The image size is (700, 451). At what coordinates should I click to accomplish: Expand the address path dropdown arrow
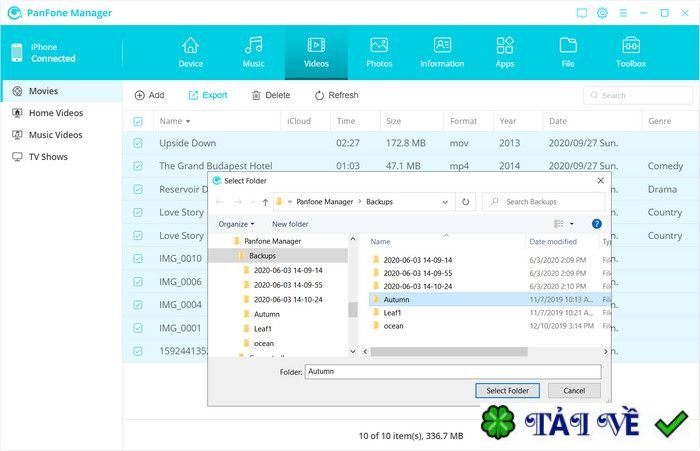tap(445, 202)
